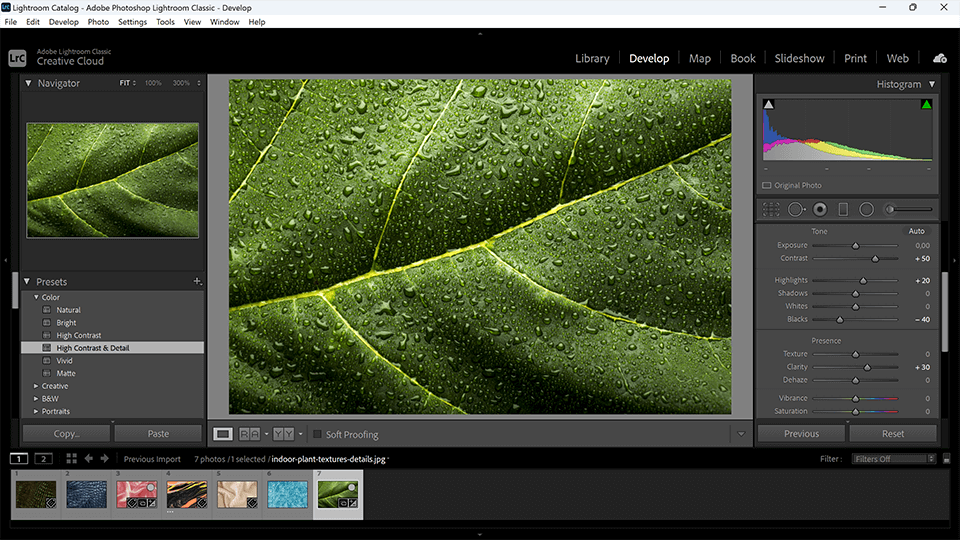
Task: Click the Exposure slider handle
Action: pyautogui.click(x=855, y=246)
